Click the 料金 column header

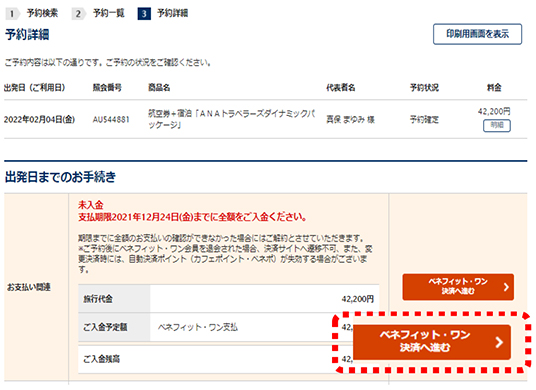tap(494, 88)
